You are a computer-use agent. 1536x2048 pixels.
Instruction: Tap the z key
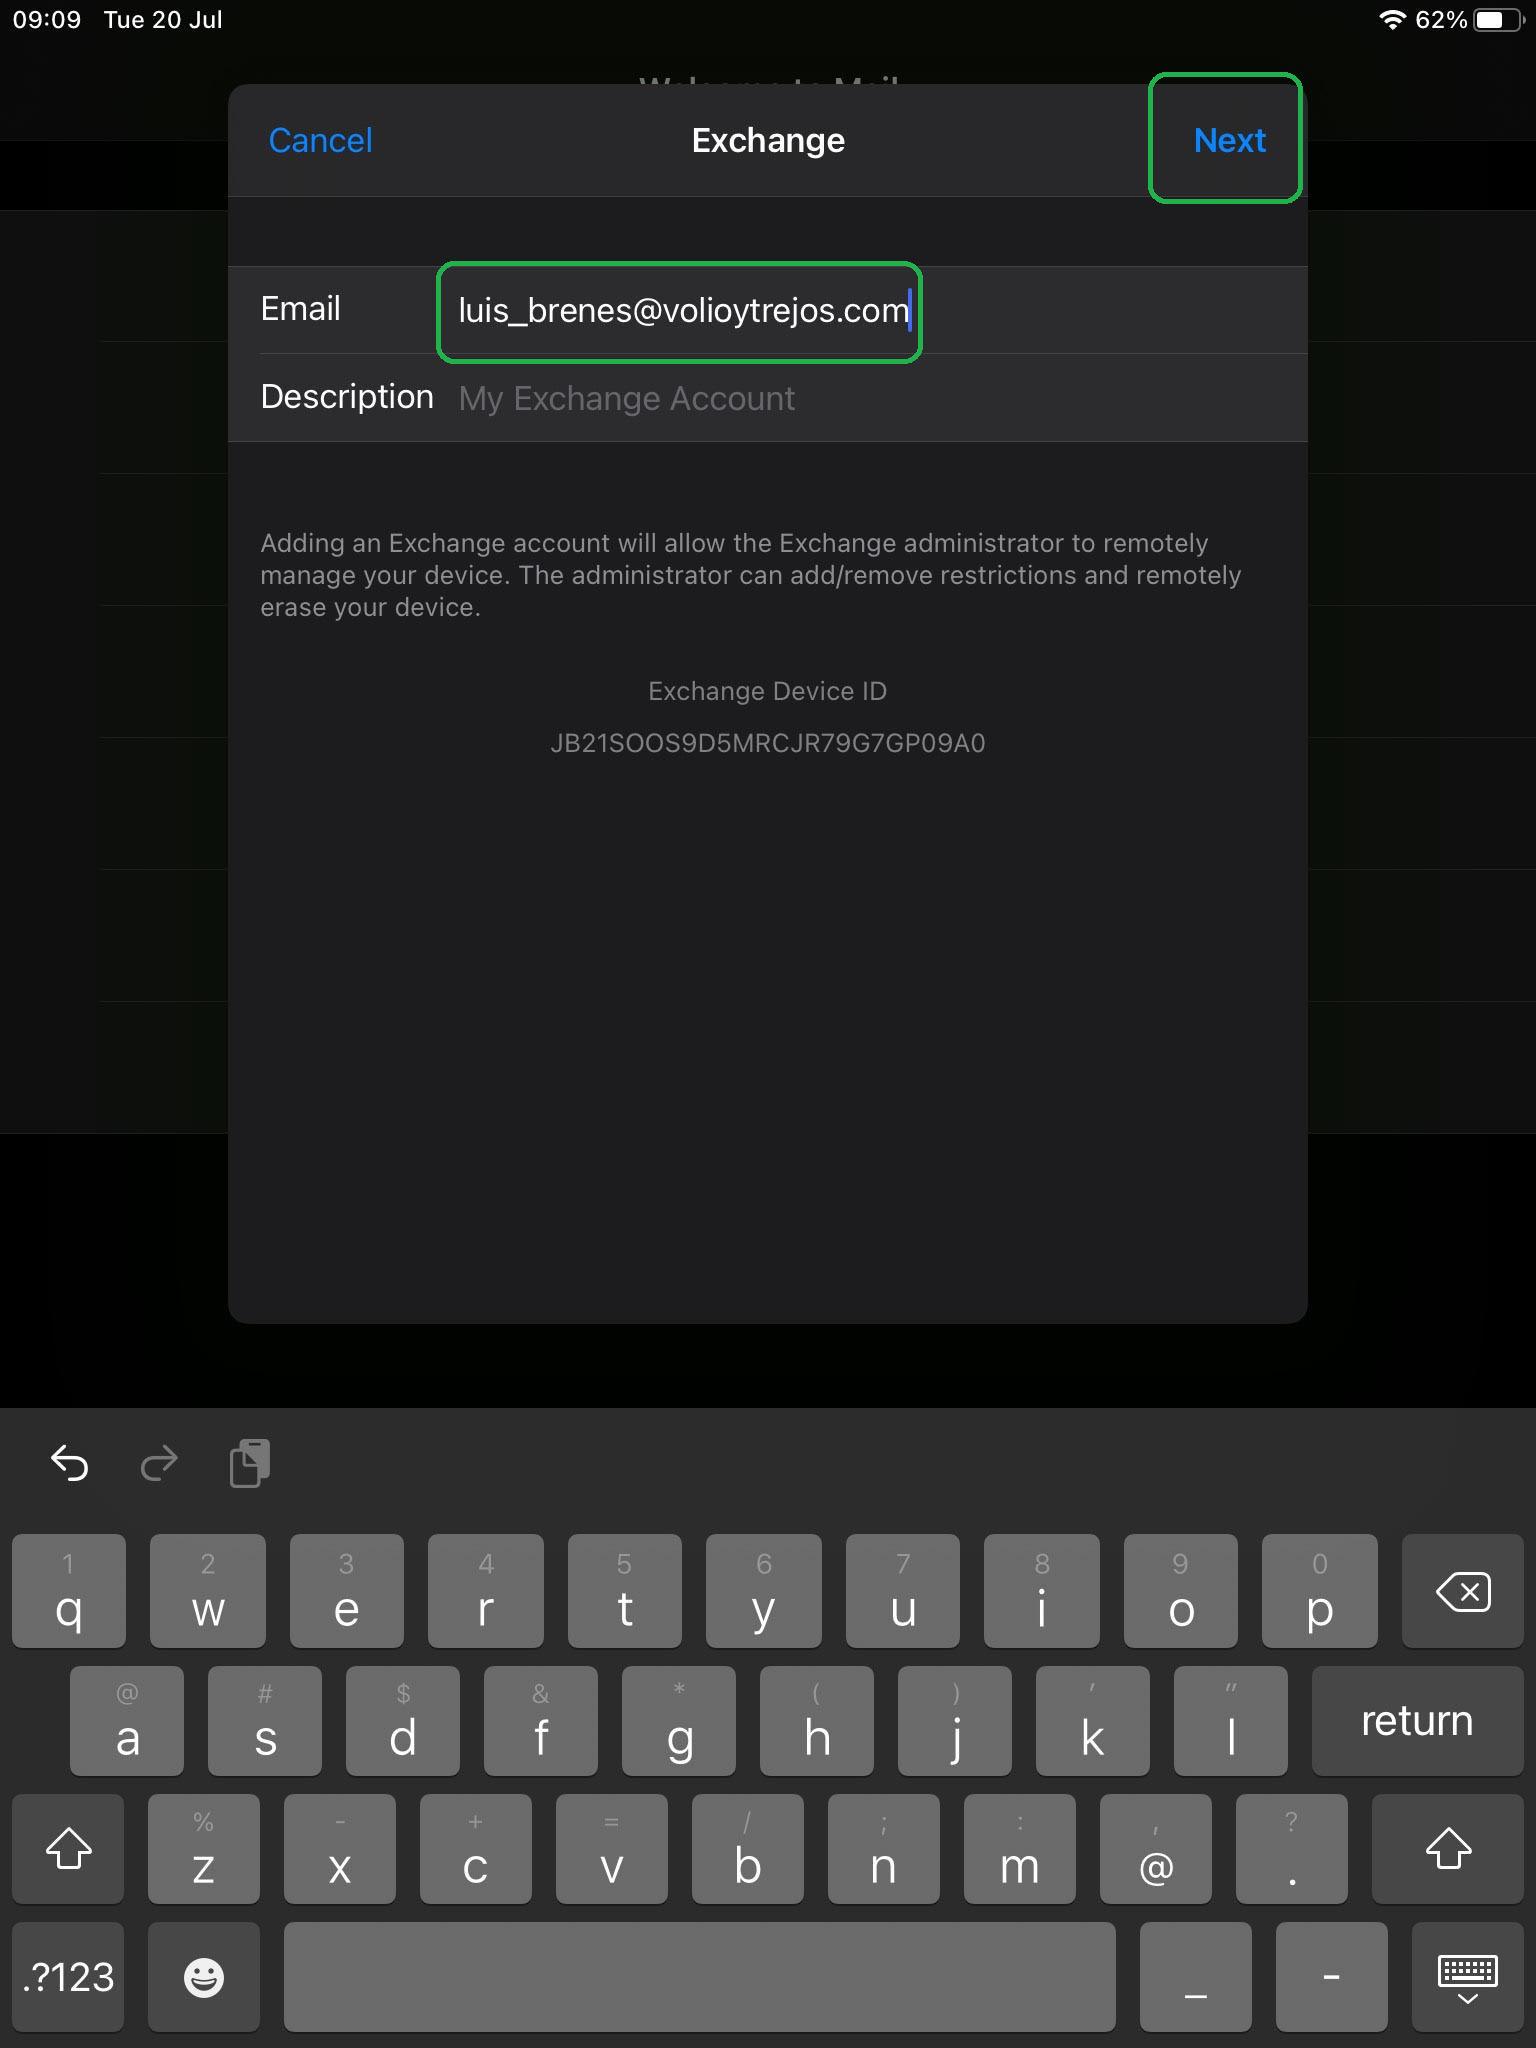204,1848
